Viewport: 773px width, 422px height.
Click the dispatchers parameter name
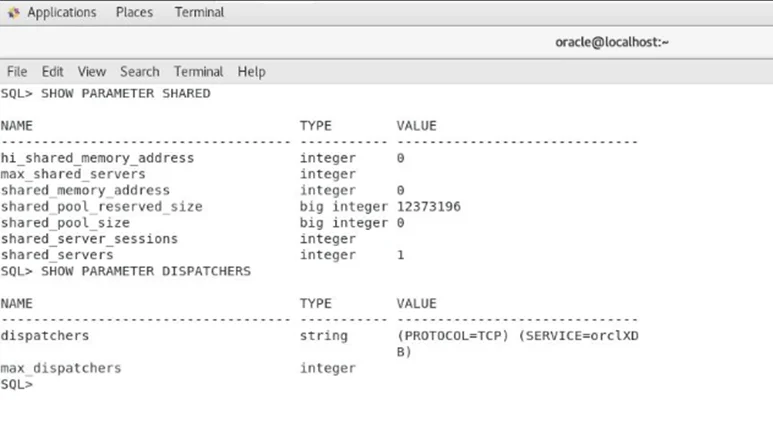[x=45, y=336]
